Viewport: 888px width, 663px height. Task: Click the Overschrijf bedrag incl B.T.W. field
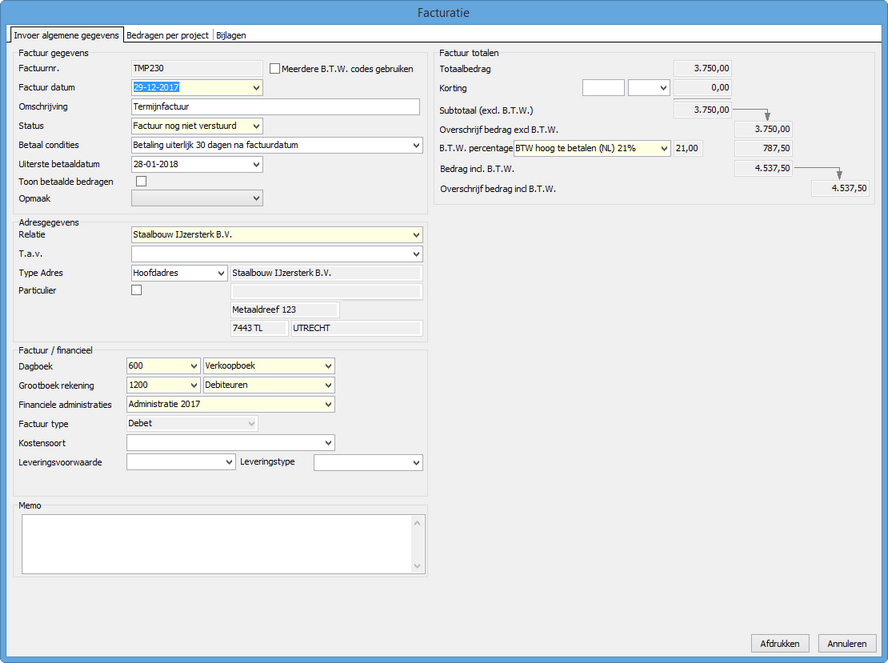[x=840, y=188]
